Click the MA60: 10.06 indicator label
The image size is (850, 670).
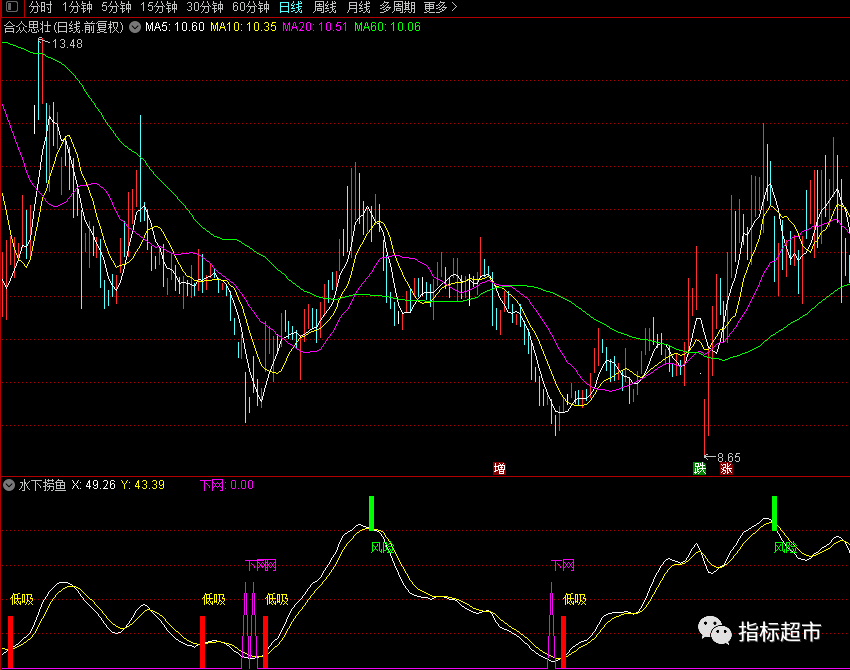(x=388, y=27)
